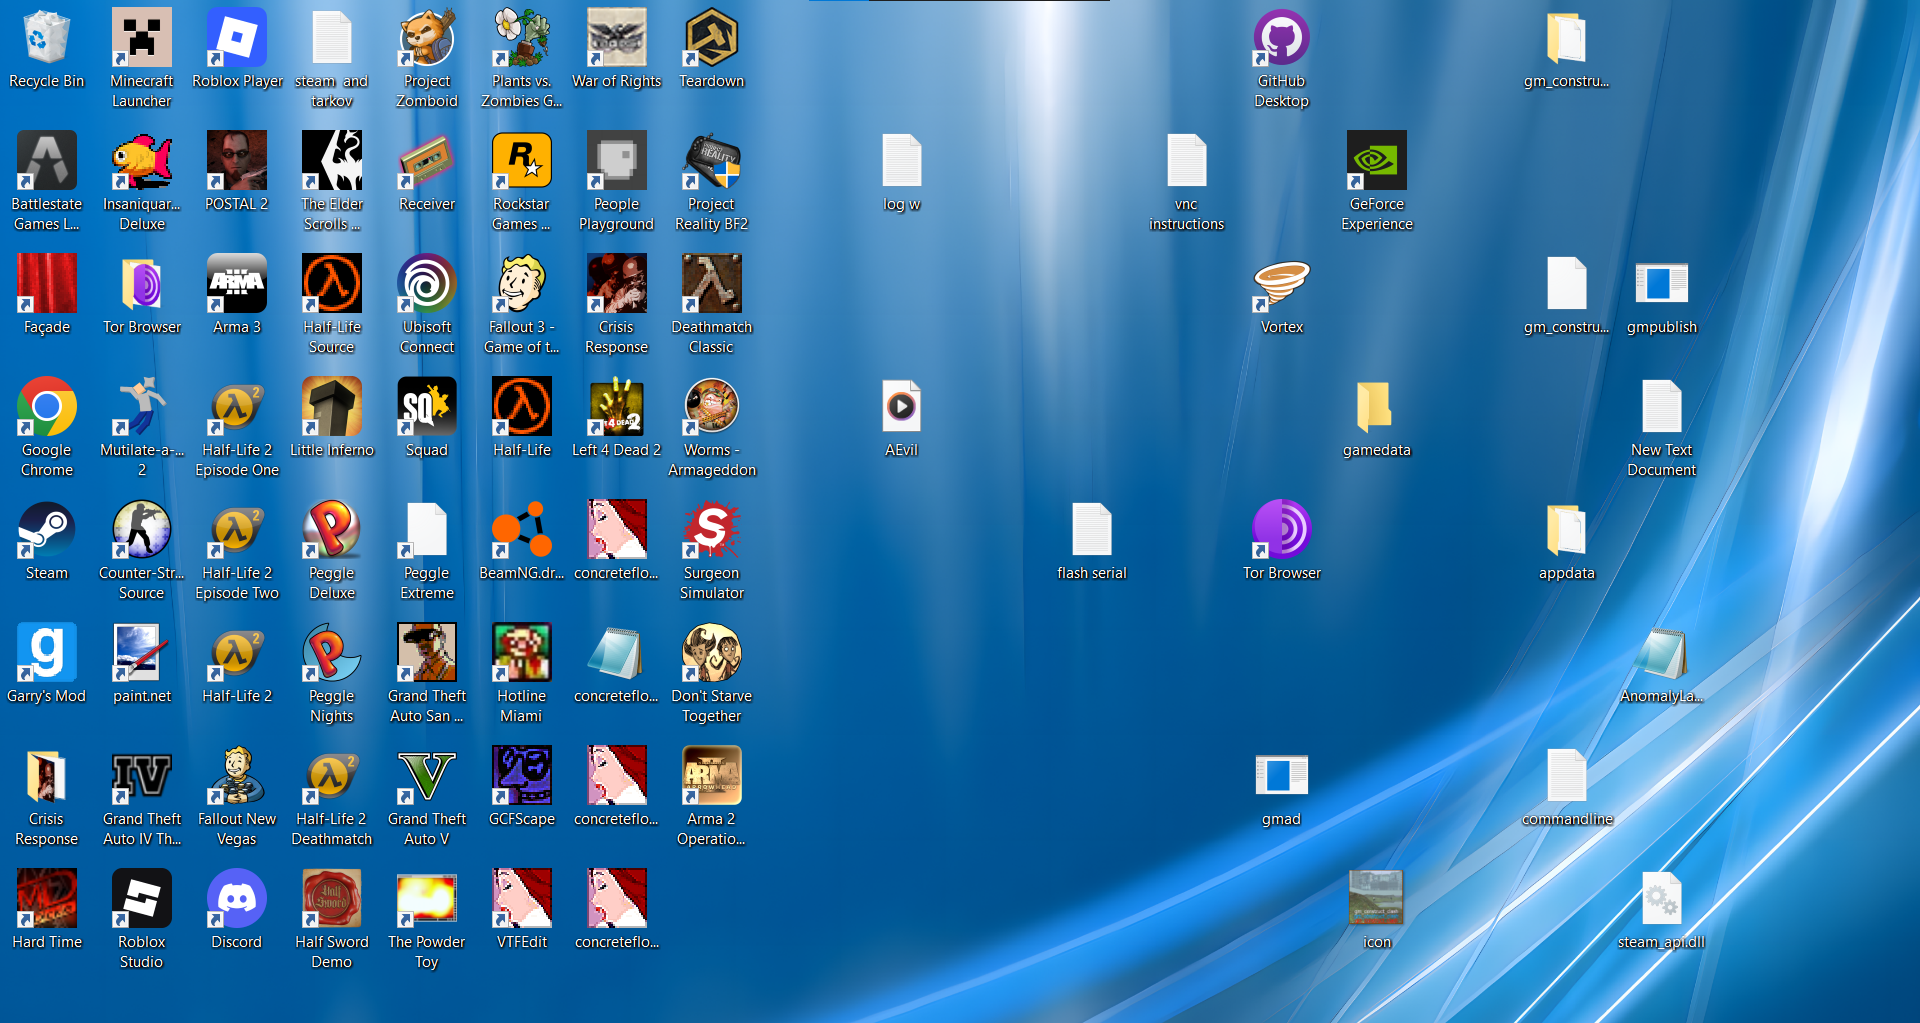Click the People Playground icon

click(617, 160)
